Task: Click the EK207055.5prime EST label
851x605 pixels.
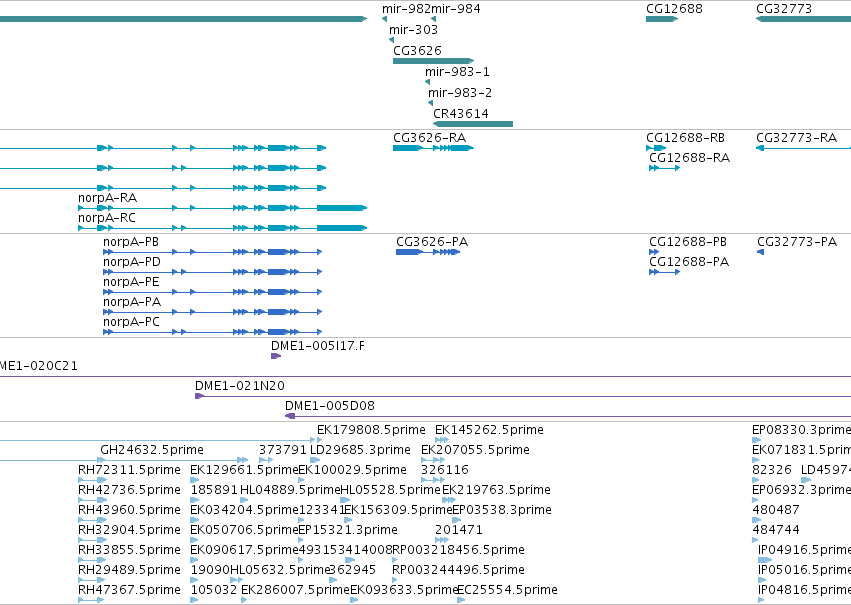Action: [x=475, y=450]
